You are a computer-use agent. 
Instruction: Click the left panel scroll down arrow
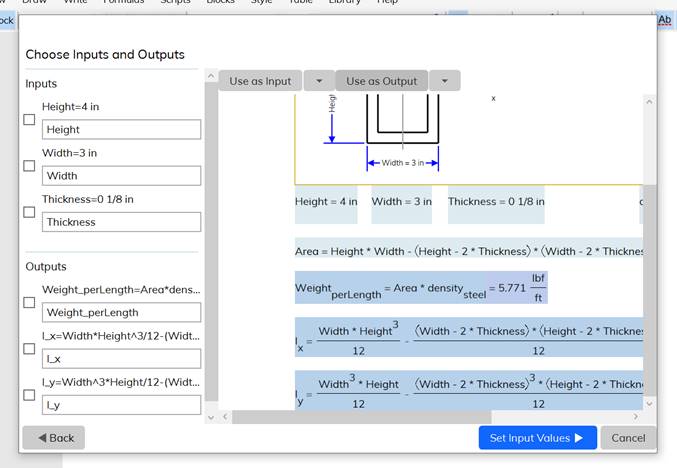point(211,417)
